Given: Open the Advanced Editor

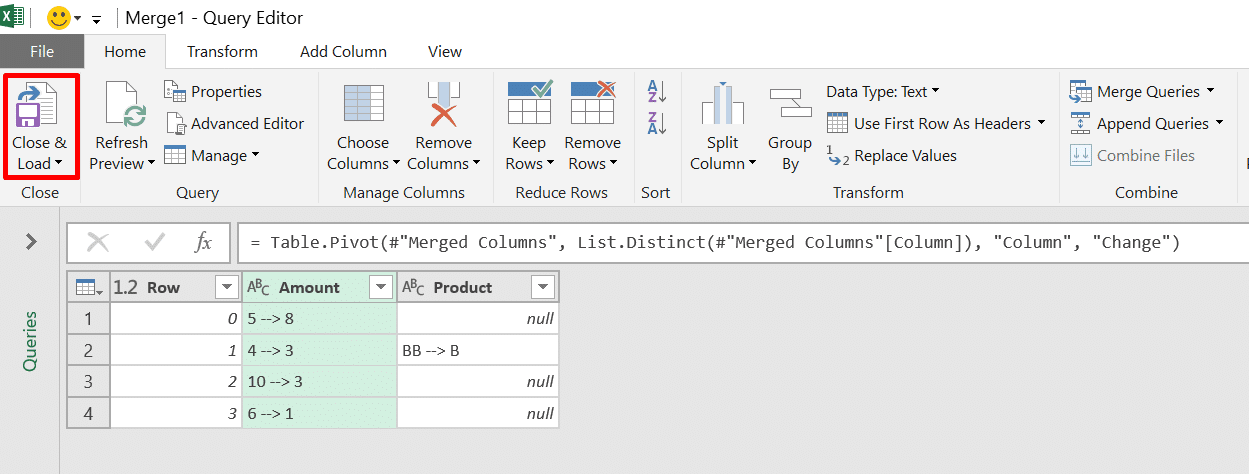Looking at the screenshot, I should point(235,124).
